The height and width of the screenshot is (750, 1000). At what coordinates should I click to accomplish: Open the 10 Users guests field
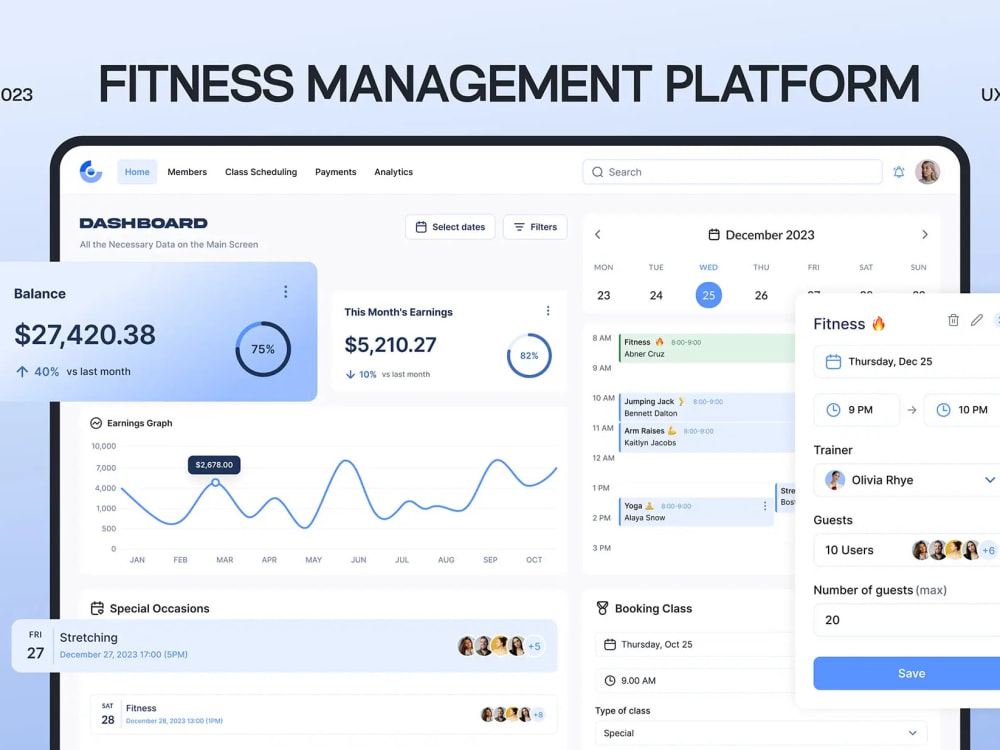point(906,550)
